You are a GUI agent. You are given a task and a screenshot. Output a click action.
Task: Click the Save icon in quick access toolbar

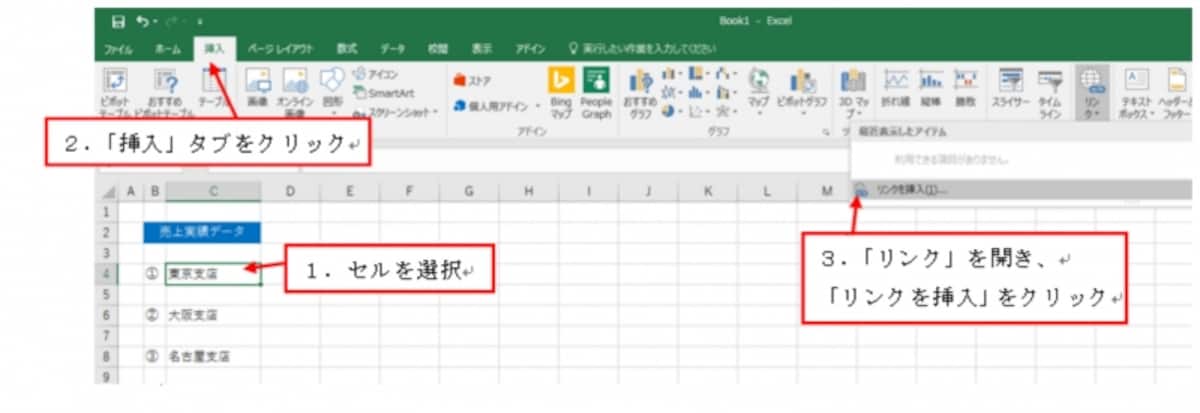119,21
